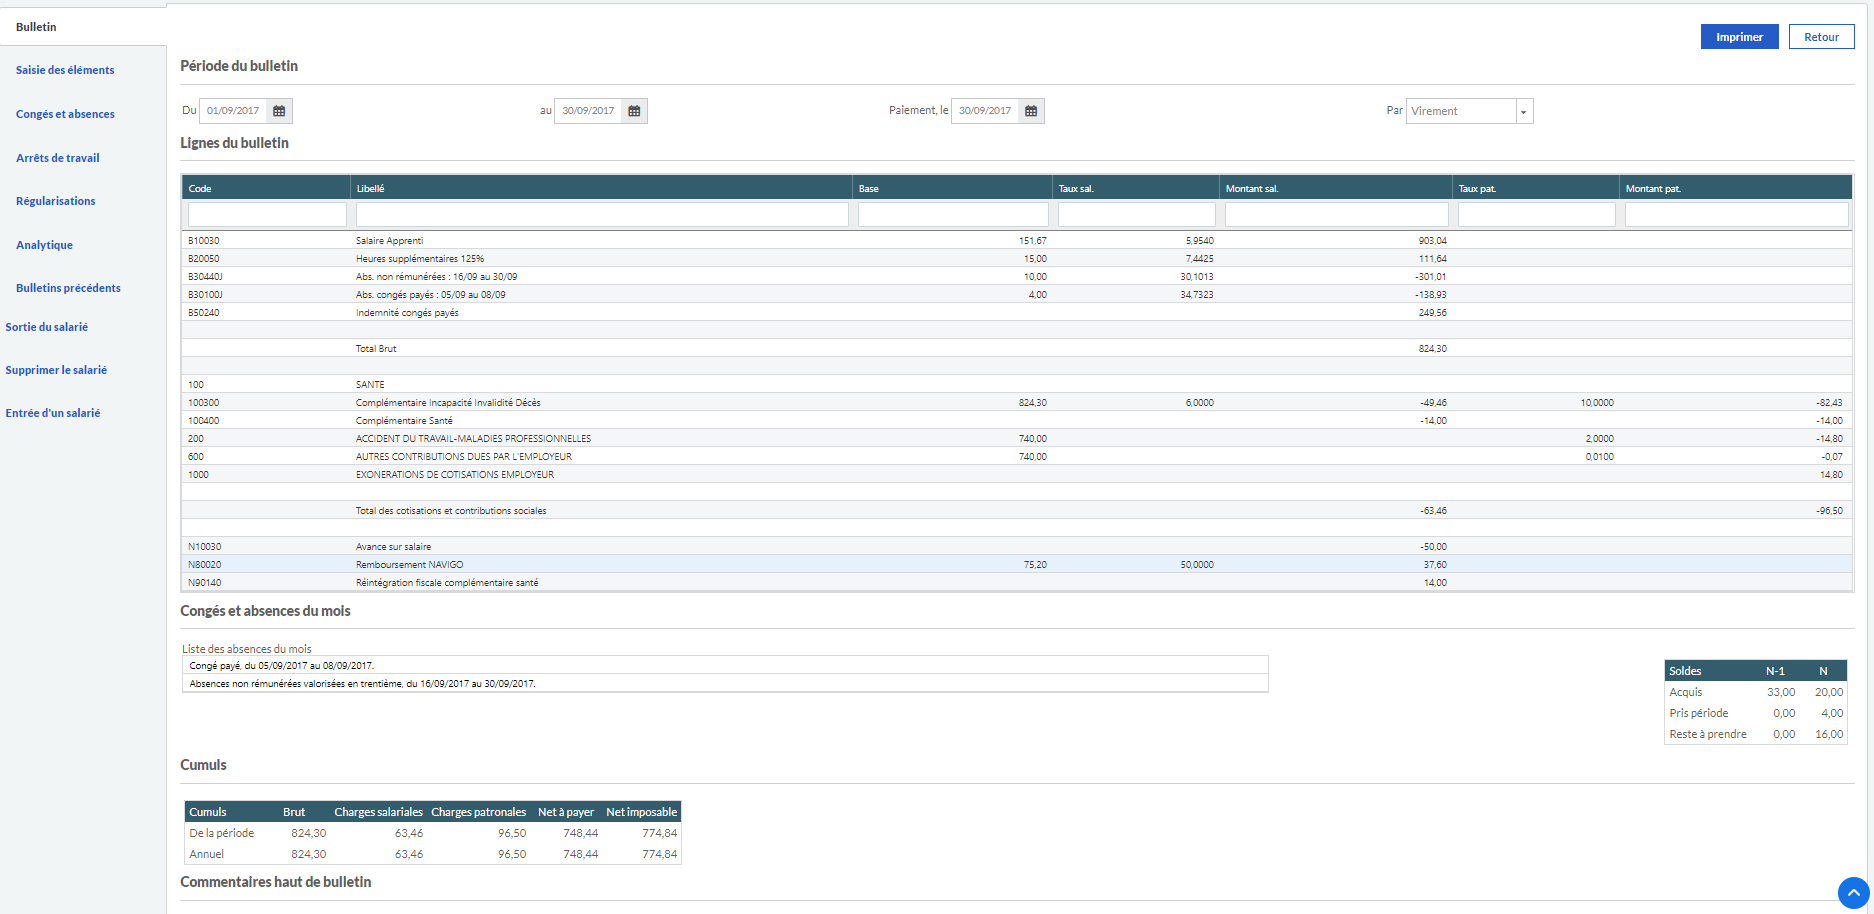This screenshot has width=1874, height=914.
Task: Sort by the Base column header
Action: point(952,188)
